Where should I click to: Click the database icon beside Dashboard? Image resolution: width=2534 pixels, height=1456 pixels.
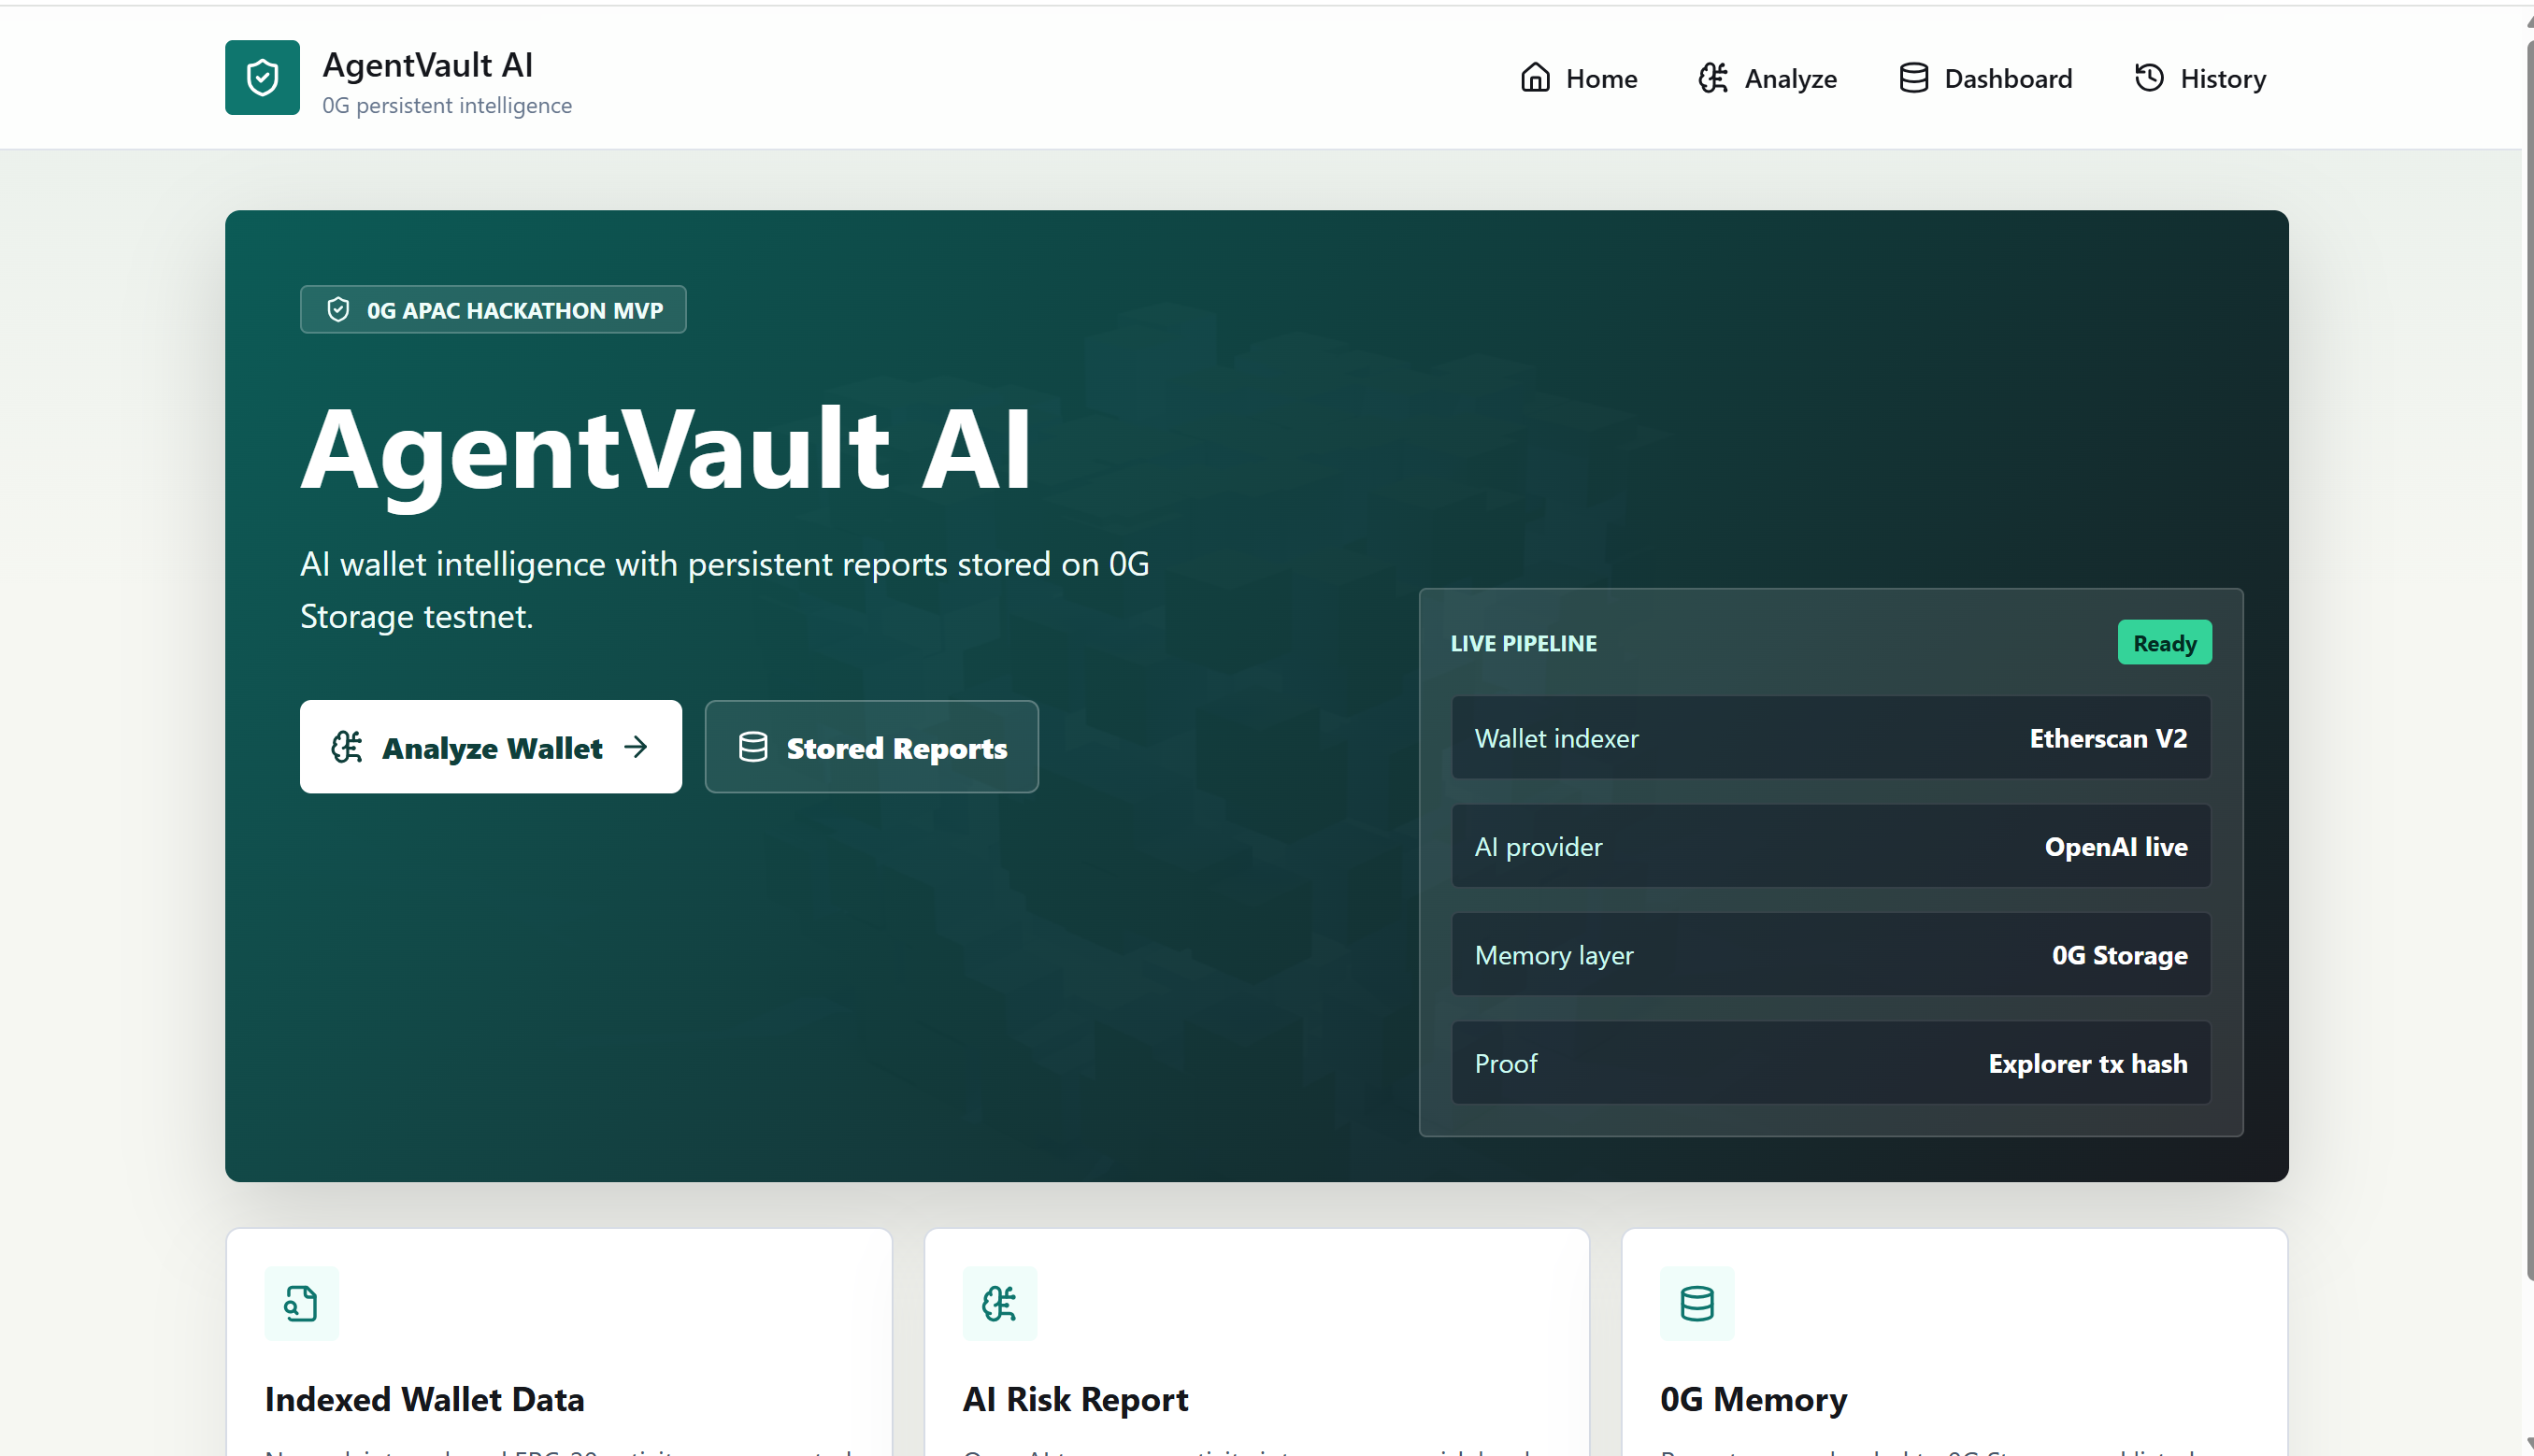click(x=1913, y=78)
